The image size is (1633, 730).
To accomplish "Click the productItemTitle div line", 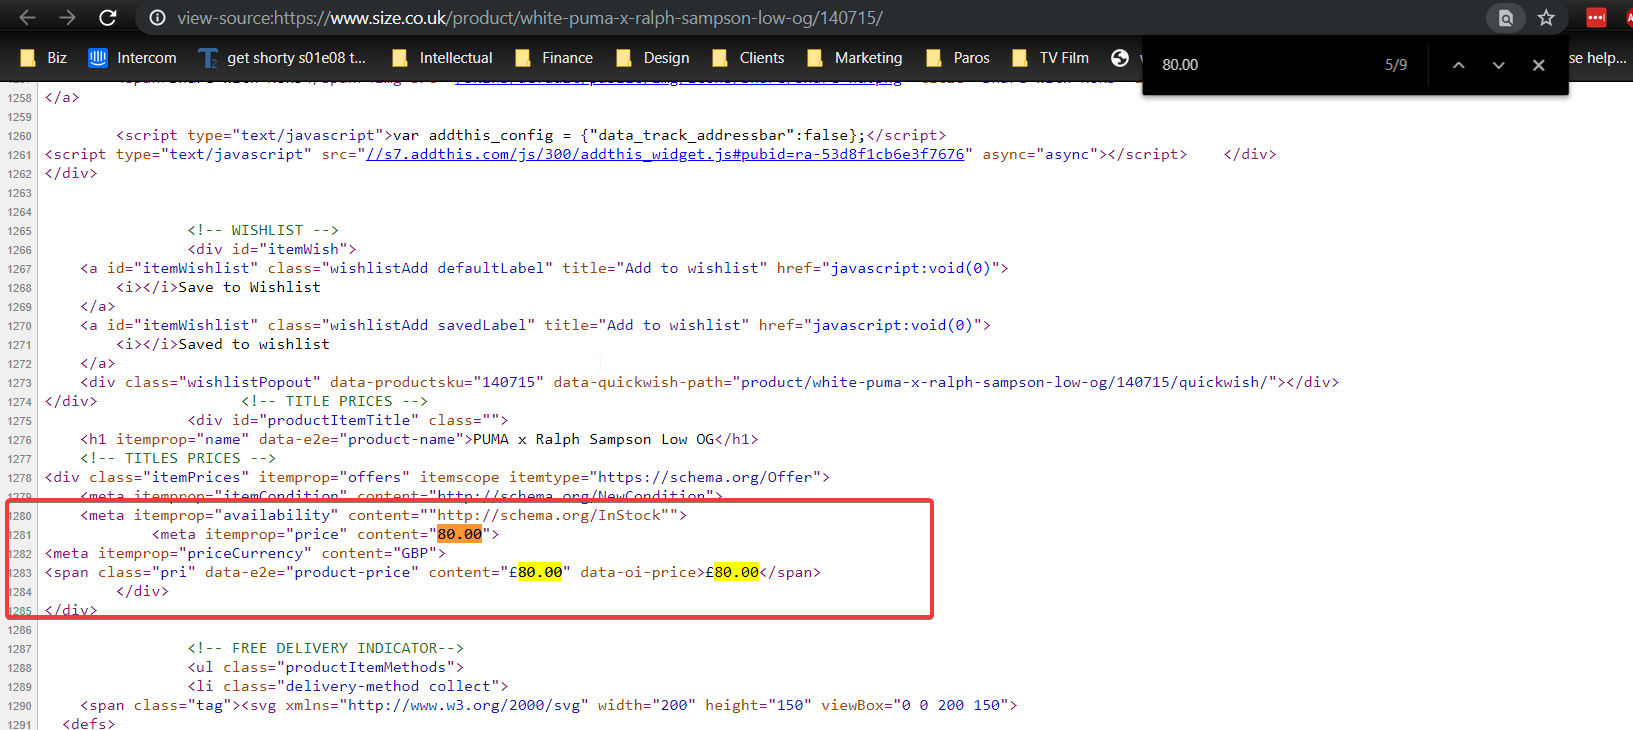I will tap(348, 420).
